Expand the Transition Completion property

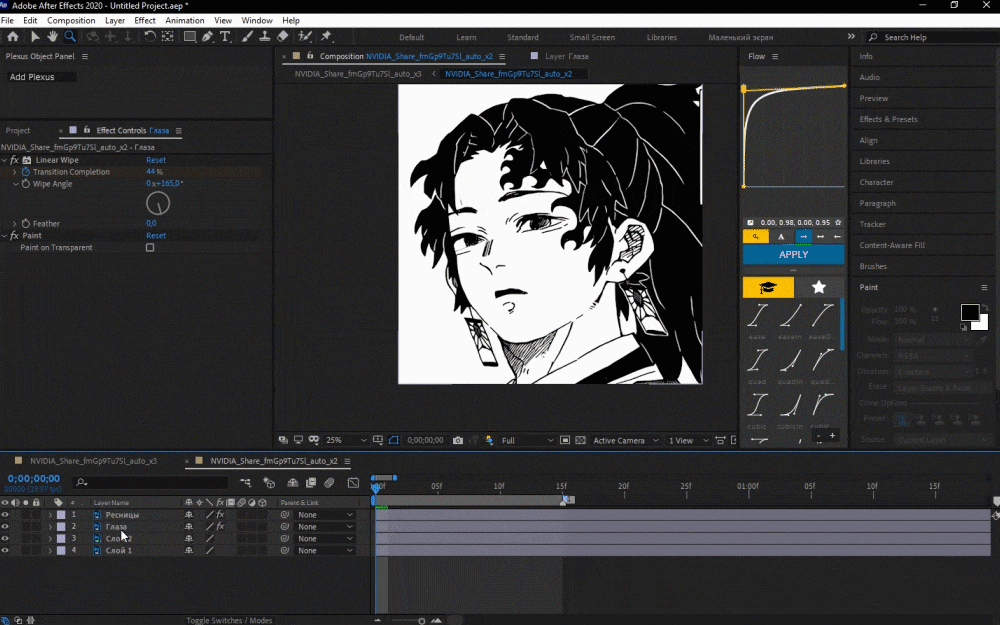click(x=15, y=172)
